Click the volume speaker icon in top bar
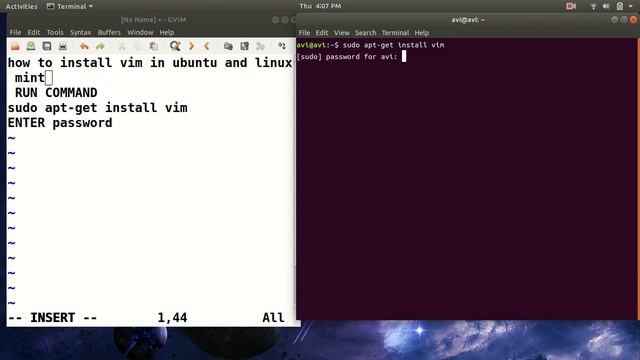 (x=606, y=6)
